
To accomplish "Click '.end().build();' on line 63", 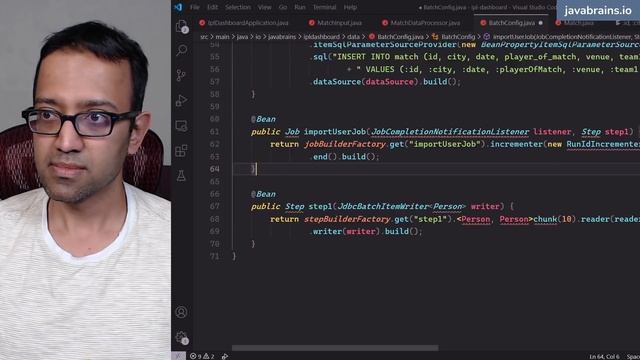I will pos(344,157).
